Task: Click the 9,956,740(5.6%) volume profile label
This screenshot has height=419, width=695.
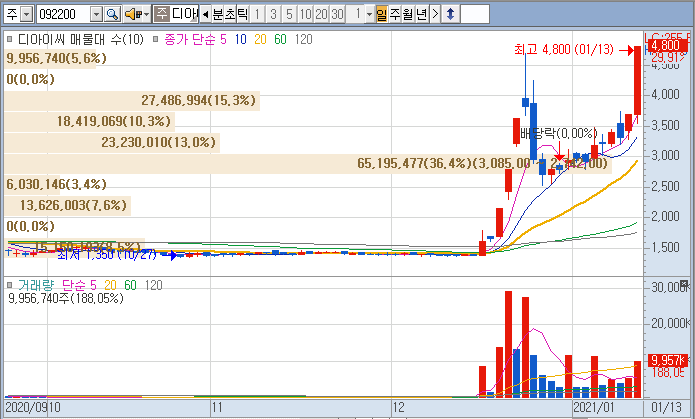Action: tap(56, 59)
